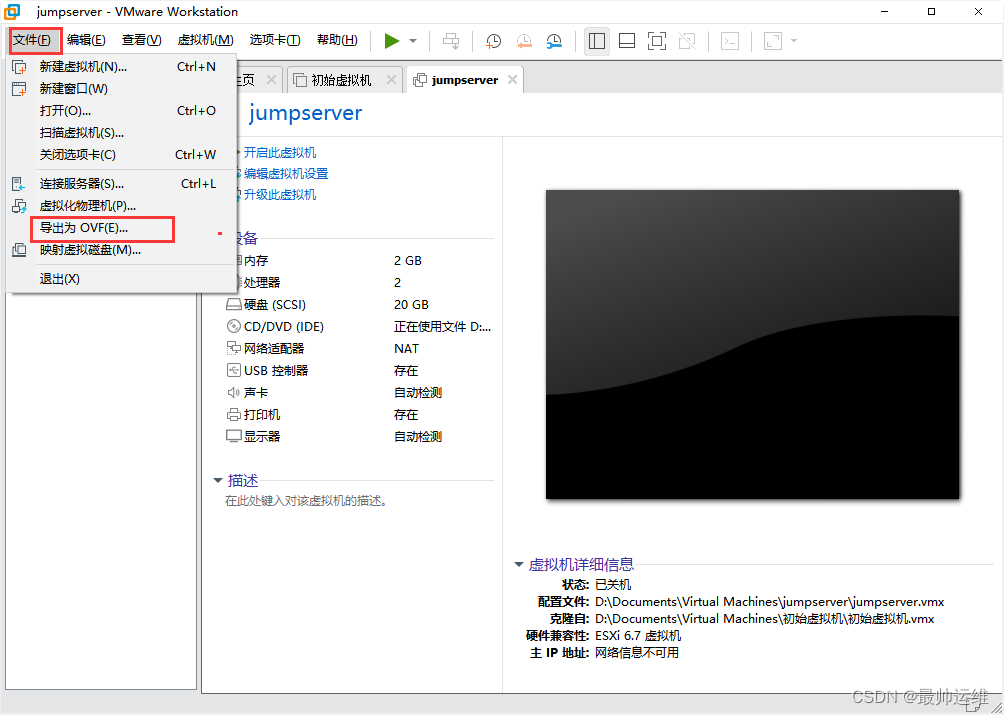Click the 2 GB memory value
The image size is (1004, 715).
pos(408,261)
